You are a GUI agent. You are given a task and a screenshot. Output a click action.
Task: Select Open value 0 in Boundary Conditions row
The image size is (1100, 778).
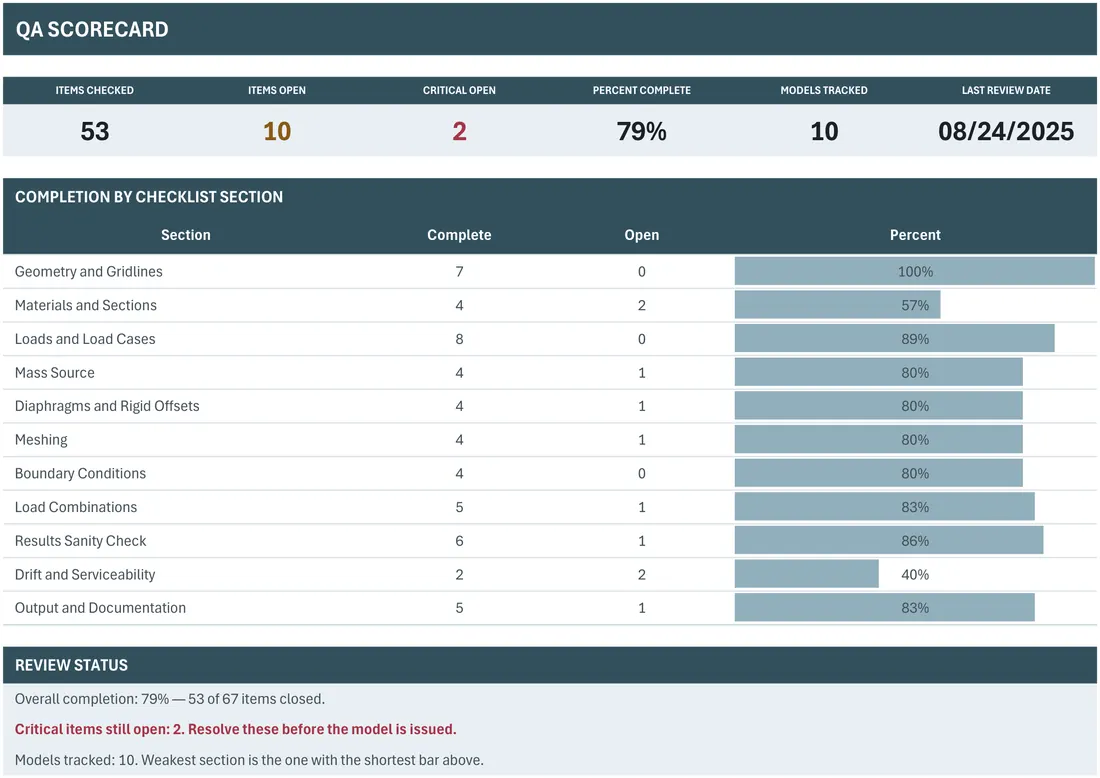point(641,474)
